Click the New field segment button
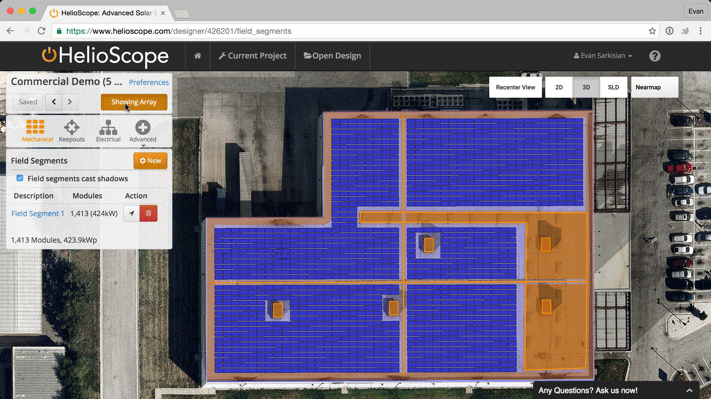 (150, 161)
